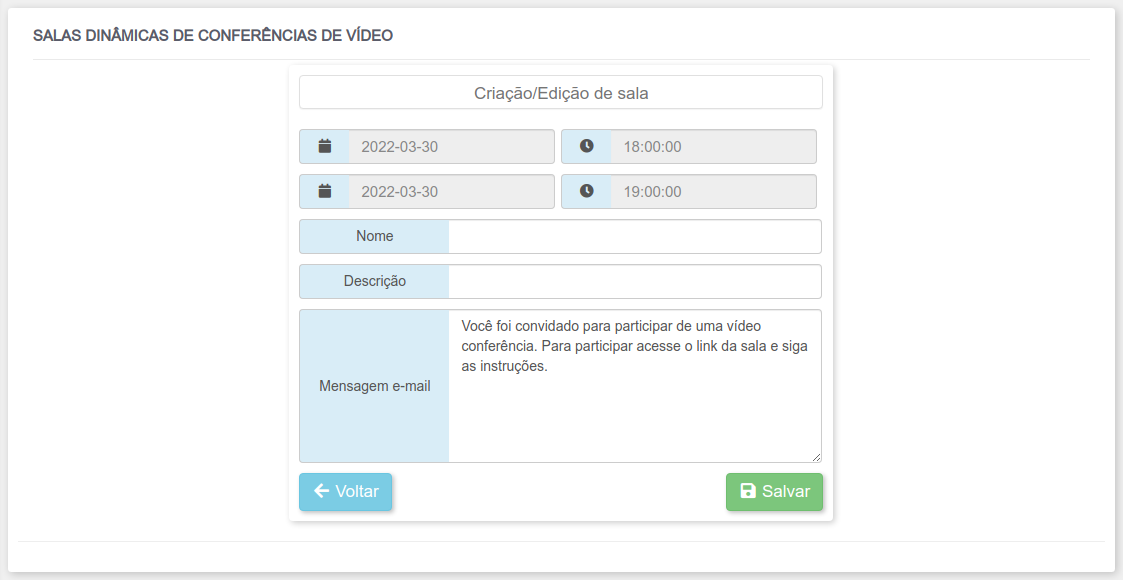Image resolution: width=1123 pixels, height=580 pixels.
Task: Click into the Descrição input field
Action: [x=635, y=281]
